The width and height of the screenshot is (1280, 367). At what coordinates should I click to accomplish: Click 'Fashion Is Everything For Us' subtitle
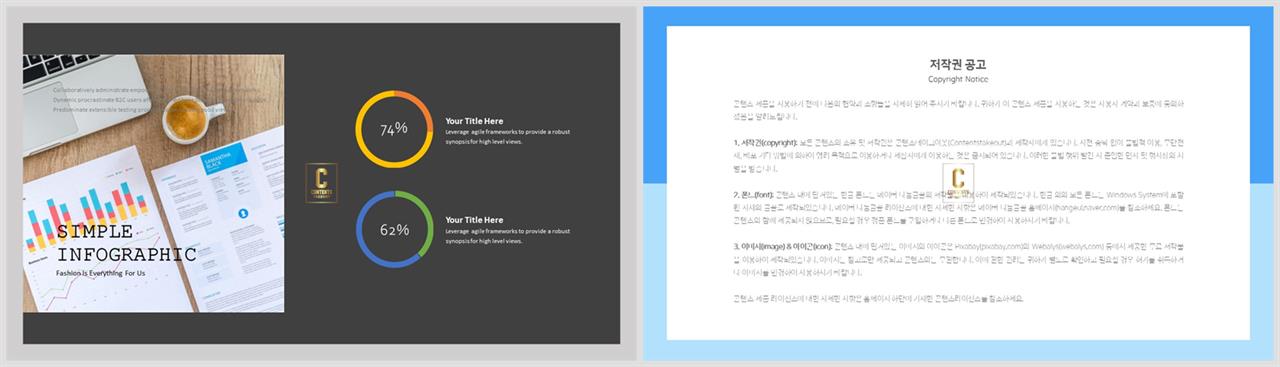pos(100,273)
